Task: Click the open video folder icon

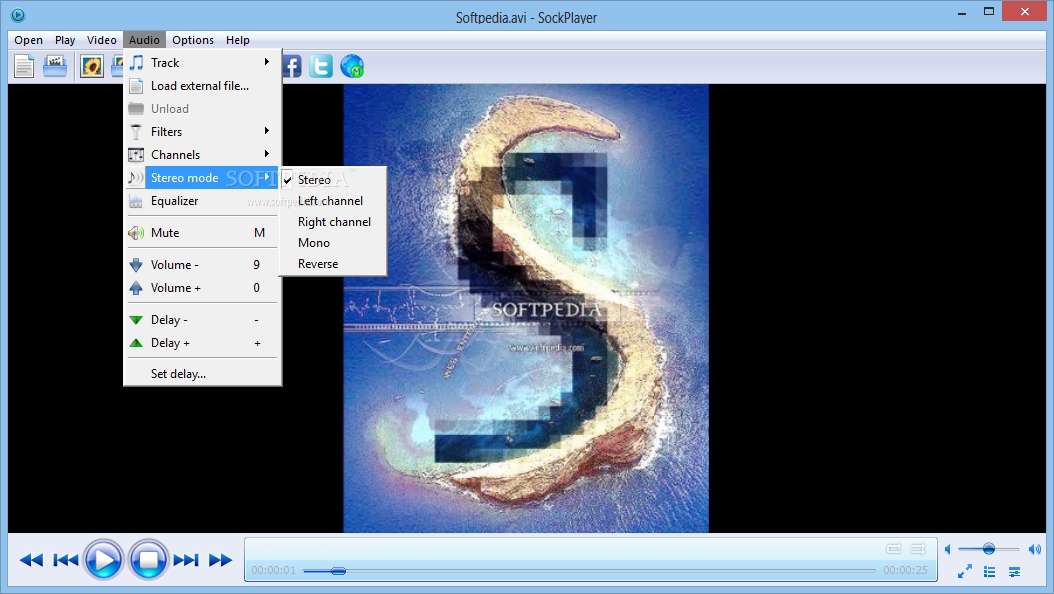Action: click(x=55, y=67)
